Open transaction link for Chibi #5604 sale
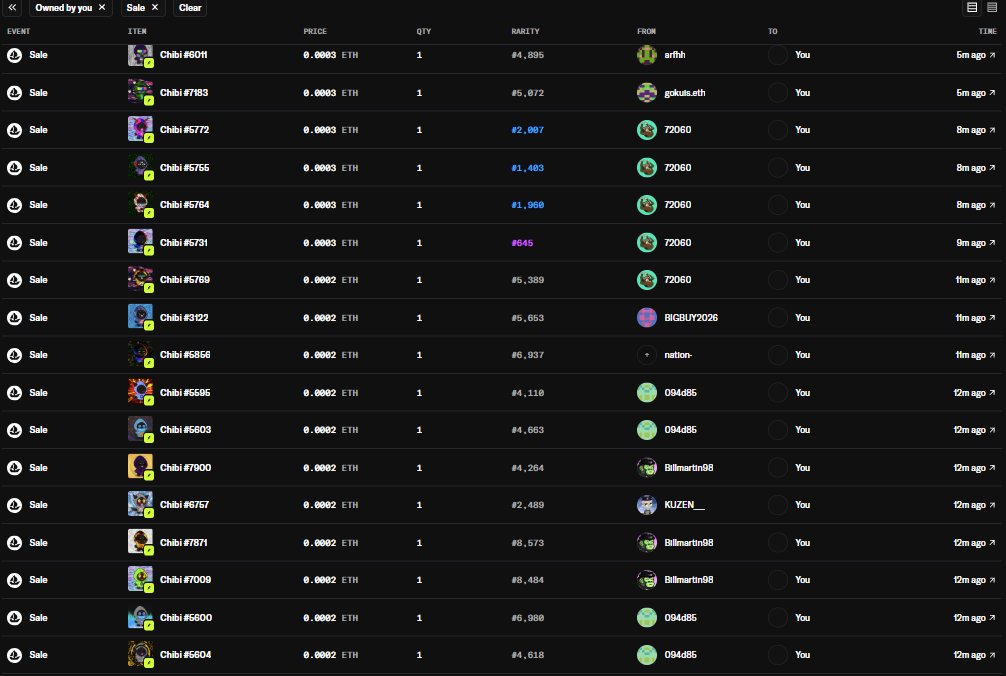Viewport: 1006px width, 676px height. point(993,655)
